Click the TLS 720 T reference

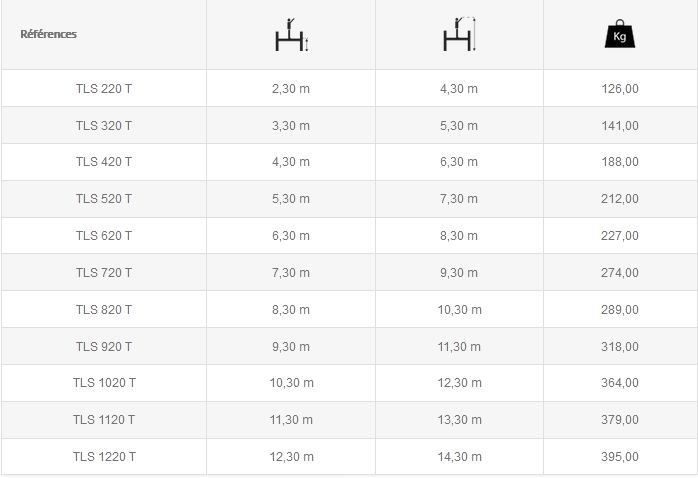104,273
